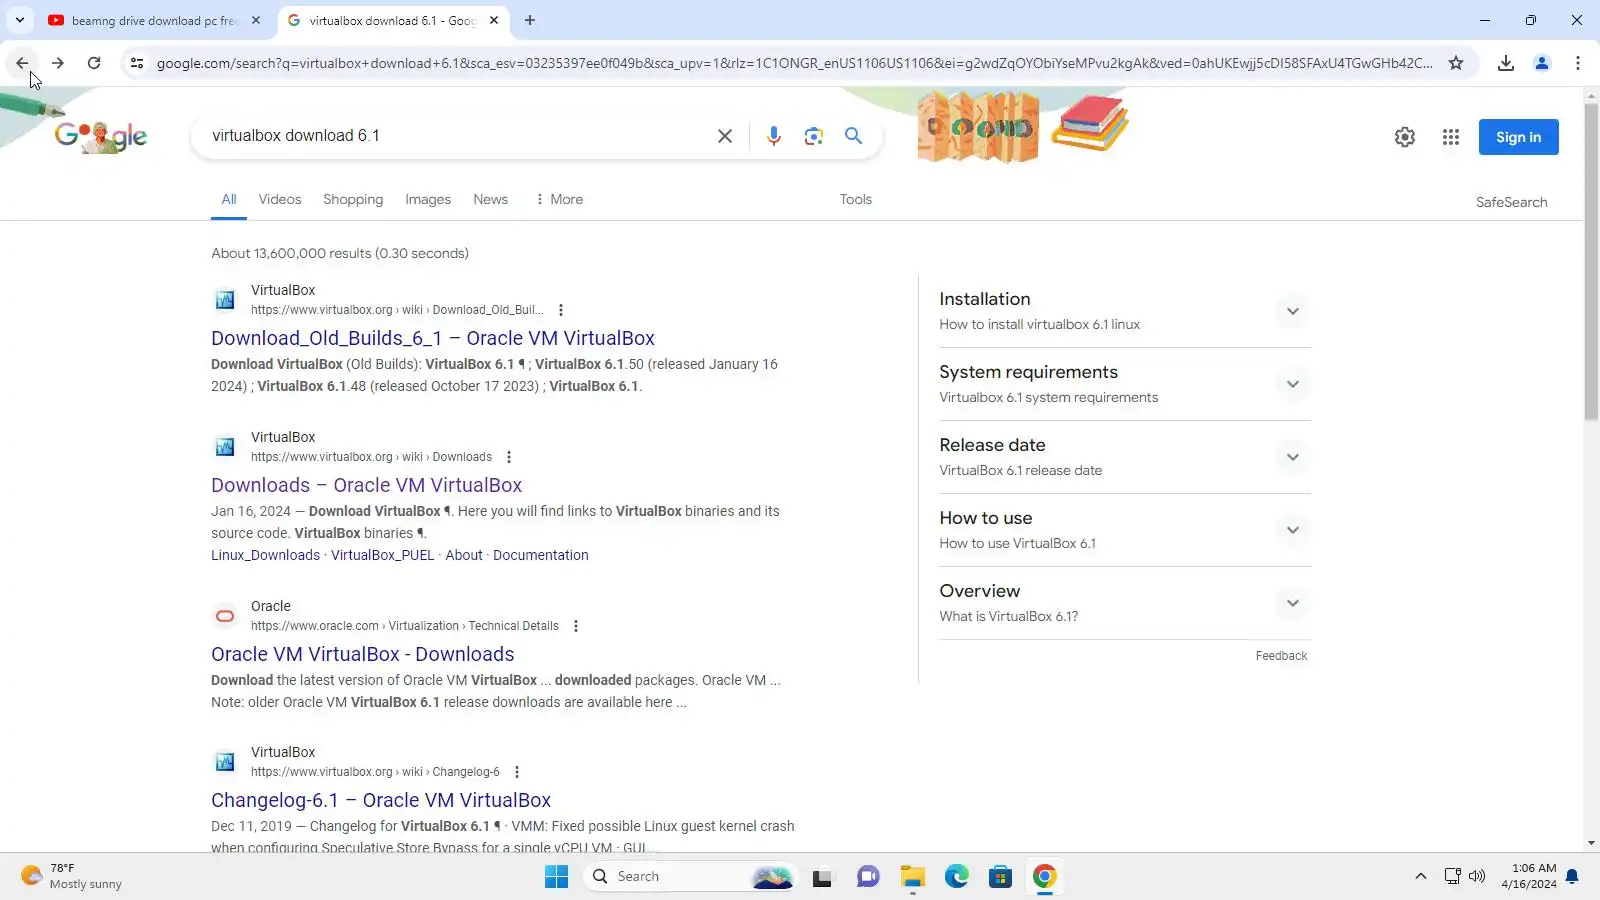Show hidden system tray icons
Viewport: 1600px width, 900px height.
coord(1420,877)
